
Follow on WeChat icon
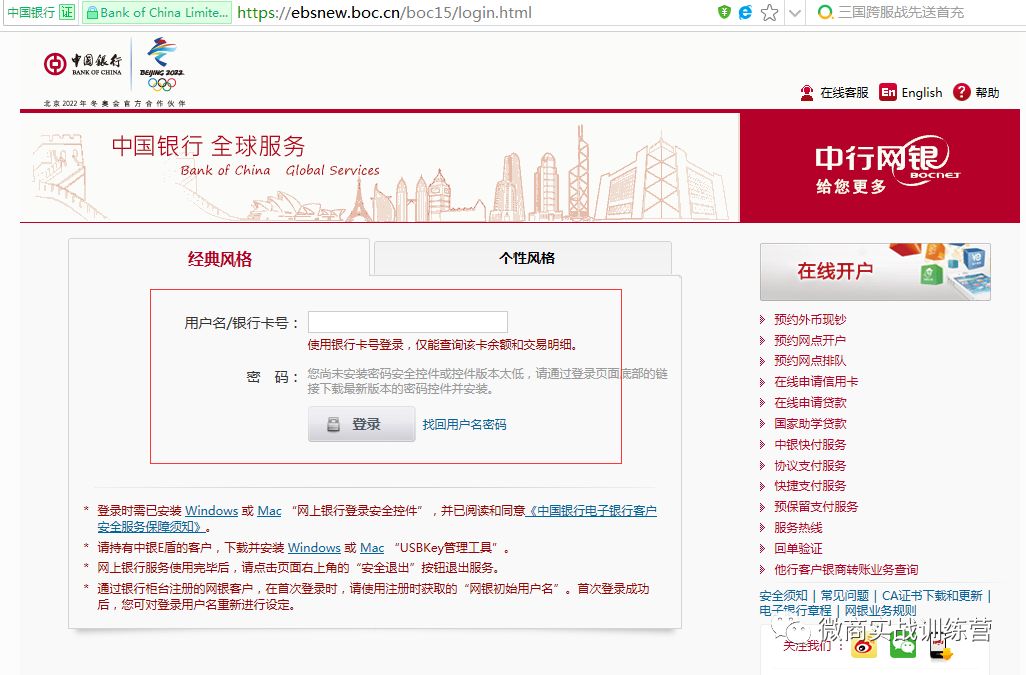[903, 646]
